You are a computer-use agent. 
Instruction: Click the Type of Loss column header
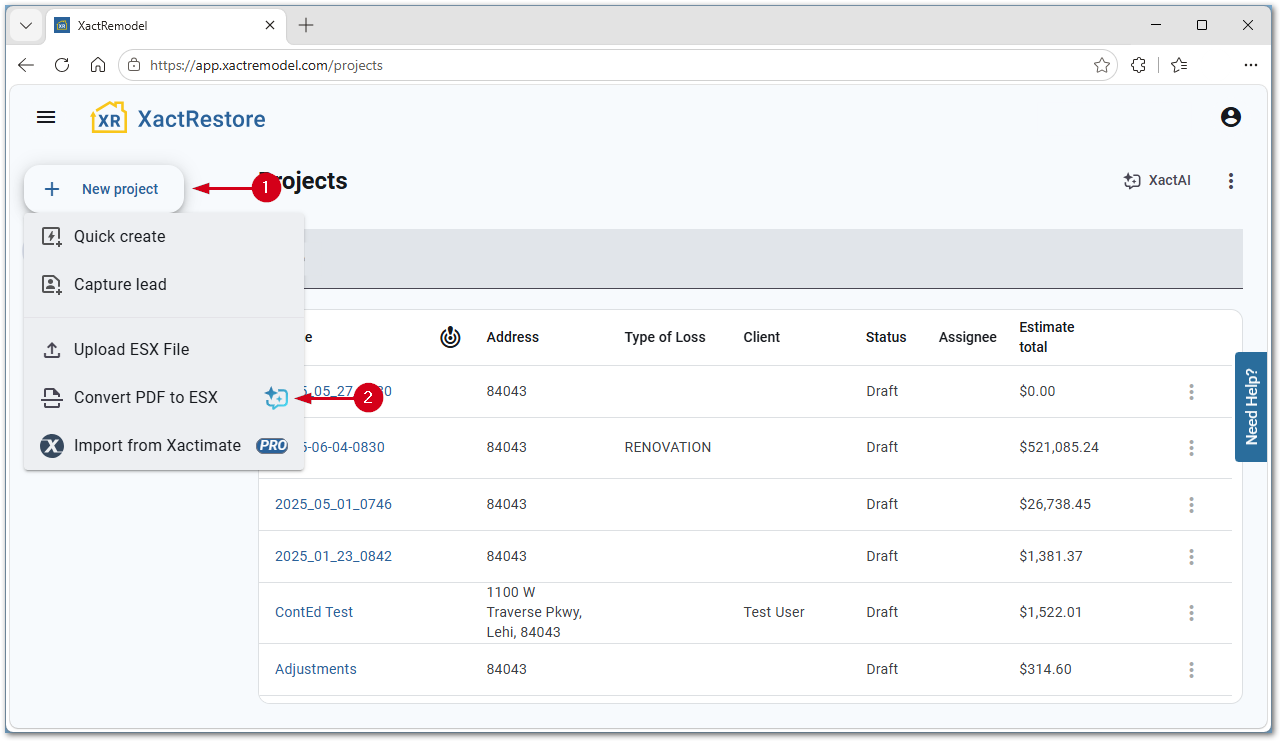click(665, 338)
